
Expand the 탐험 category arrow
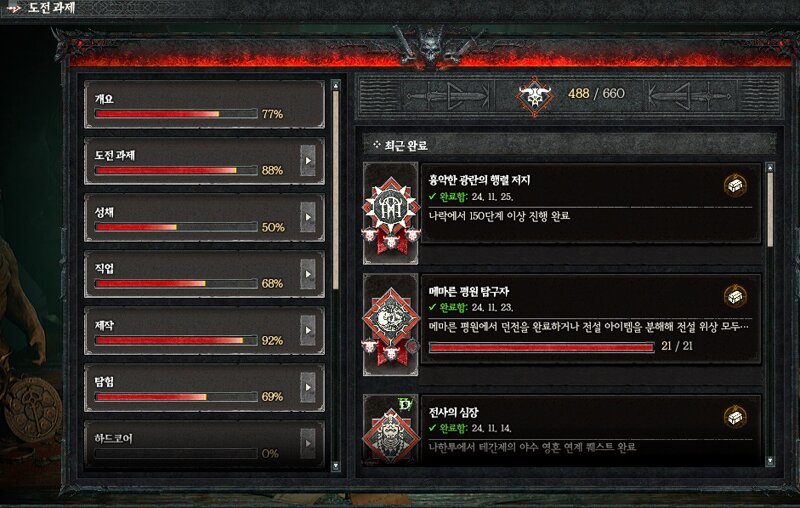(x=308, y=387)
